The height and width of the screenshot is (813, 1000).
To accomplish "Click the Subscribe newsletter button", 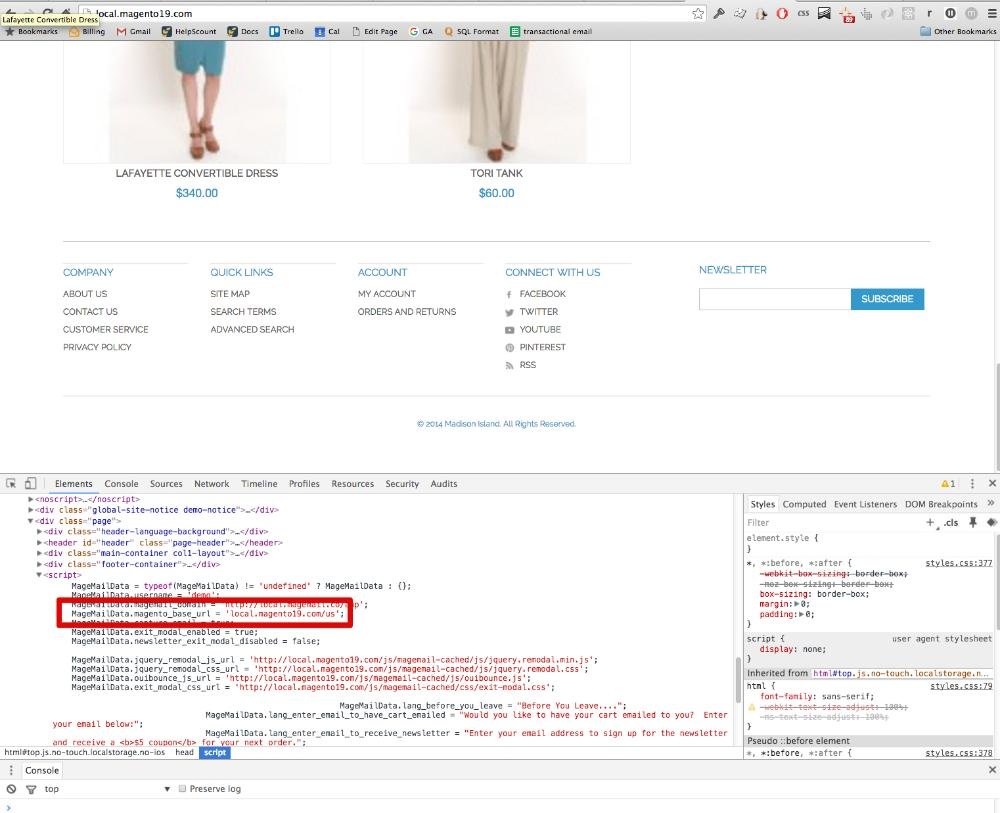I will (x=887, y=299).
